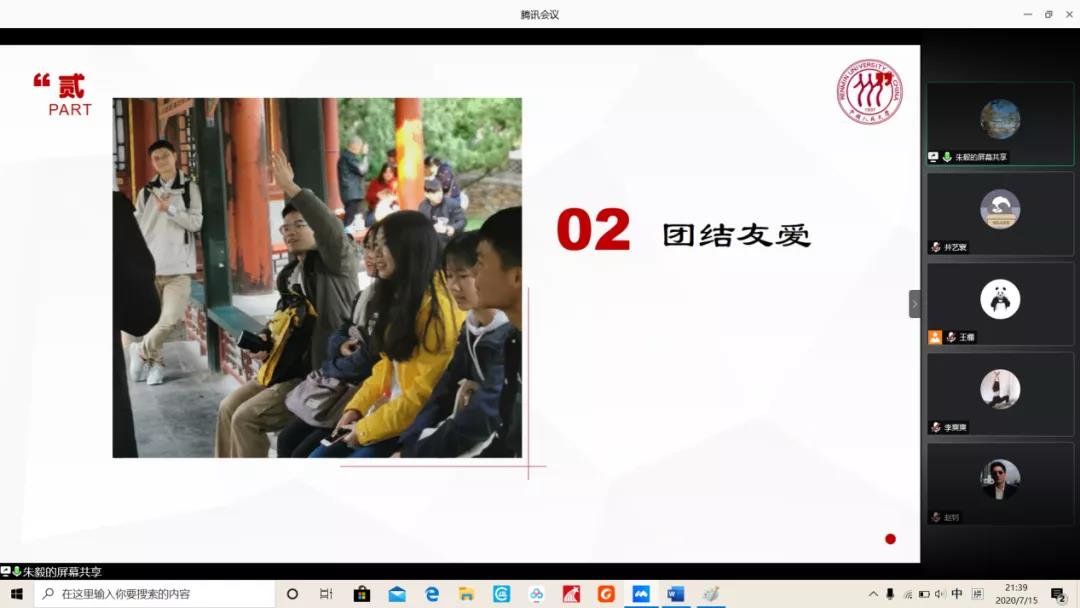1080x608 pixels.
Task: Open the notification center icon
Action: click(x=1058, y=595)
